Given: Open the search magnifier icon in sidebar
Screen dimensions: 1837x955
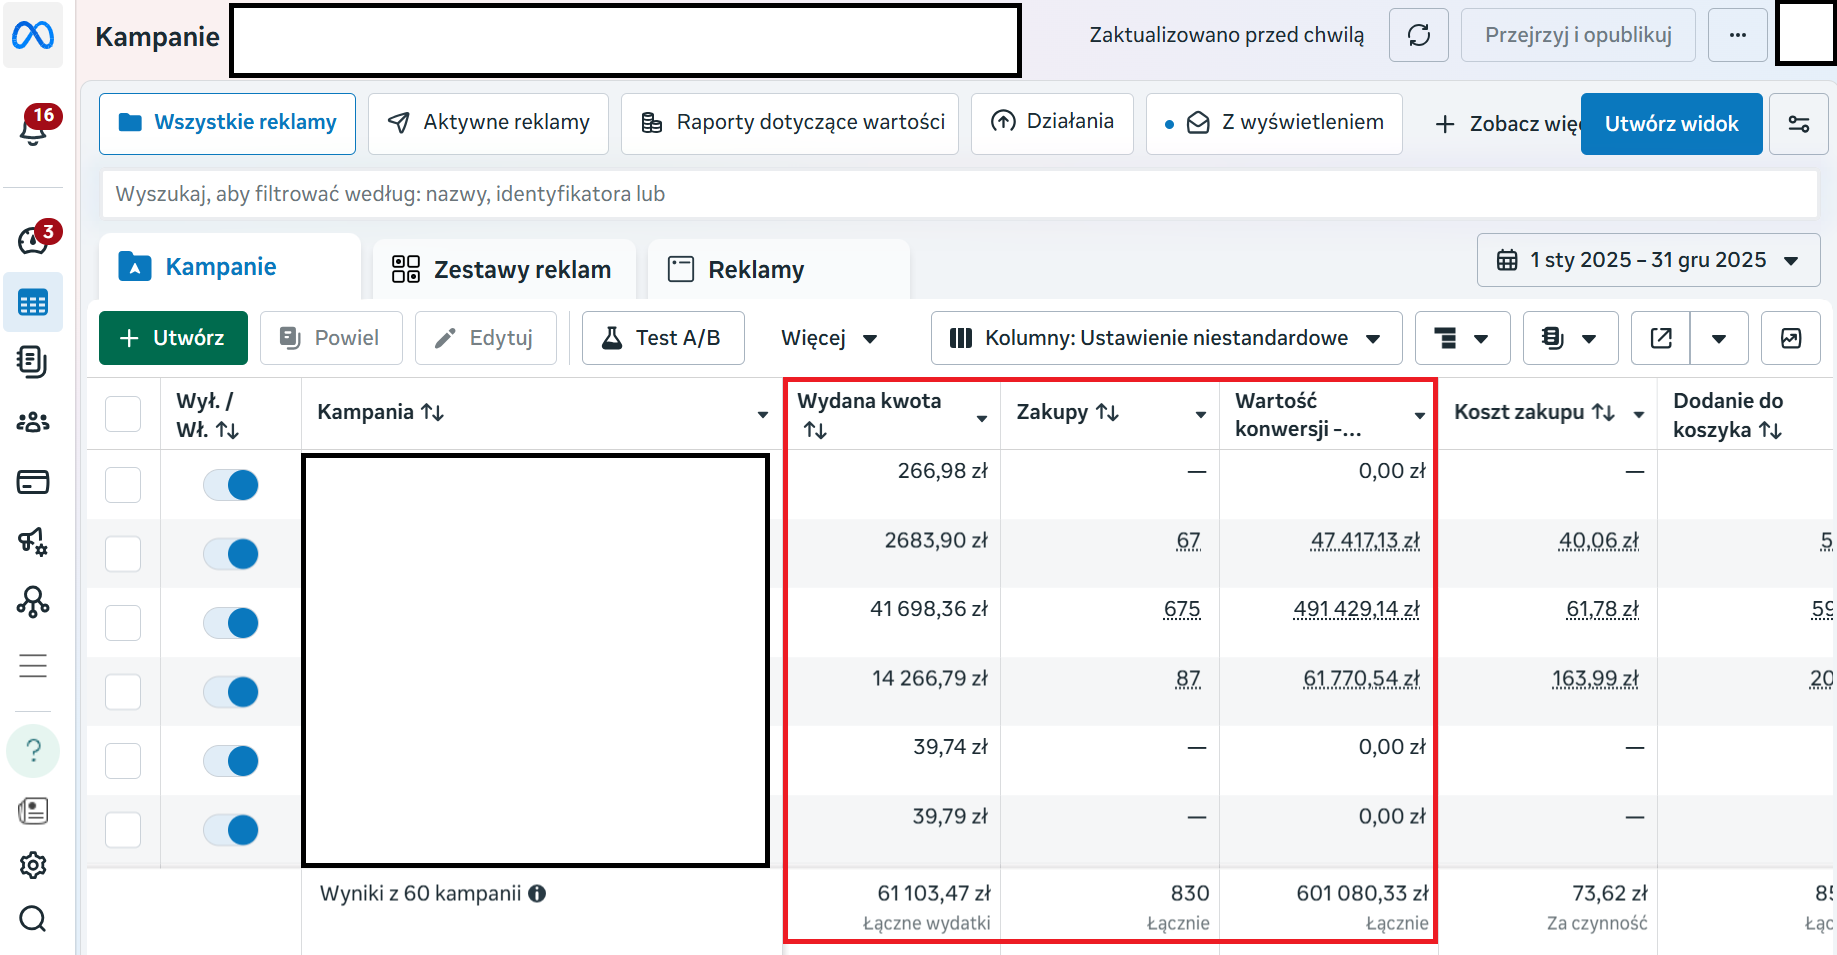Looking at the screenshot, I should [33, 918].
